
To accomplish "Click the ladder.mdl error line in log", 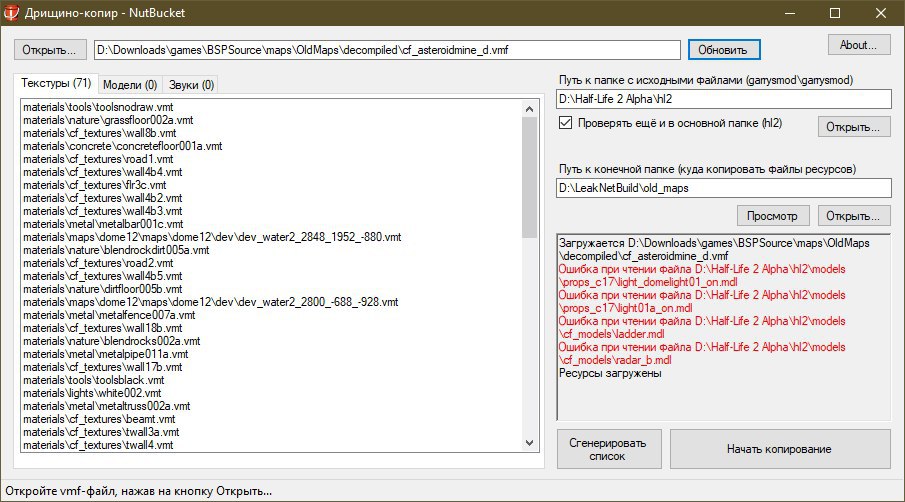I will pyautogui.click(x=702, y=327).
